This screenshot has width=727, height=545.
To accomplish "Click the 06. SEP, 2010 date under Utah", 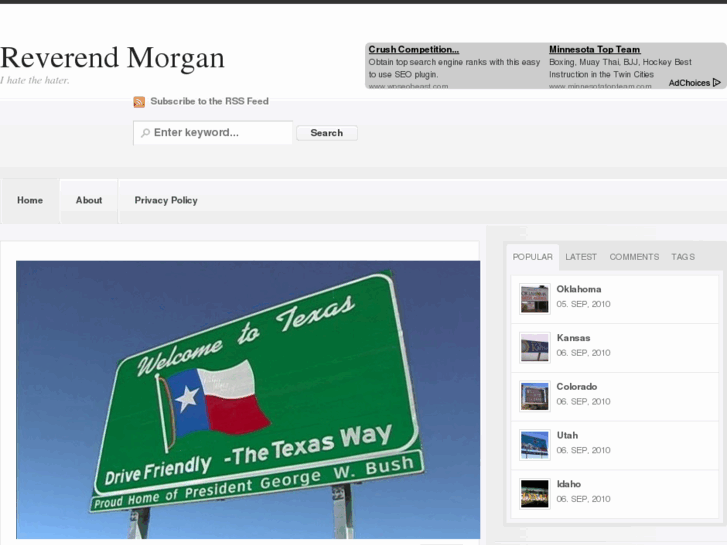I will tap(583, 450).
